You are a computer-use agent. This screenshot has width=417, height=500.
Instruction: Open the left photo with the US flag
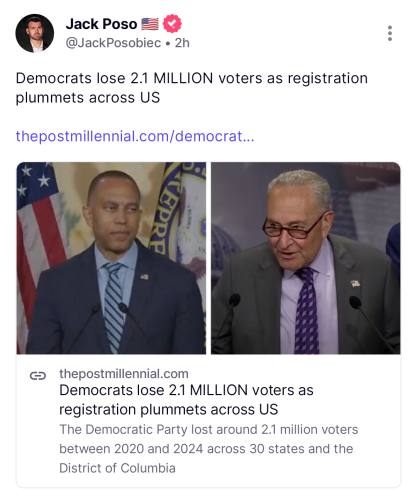click(111, 258)
